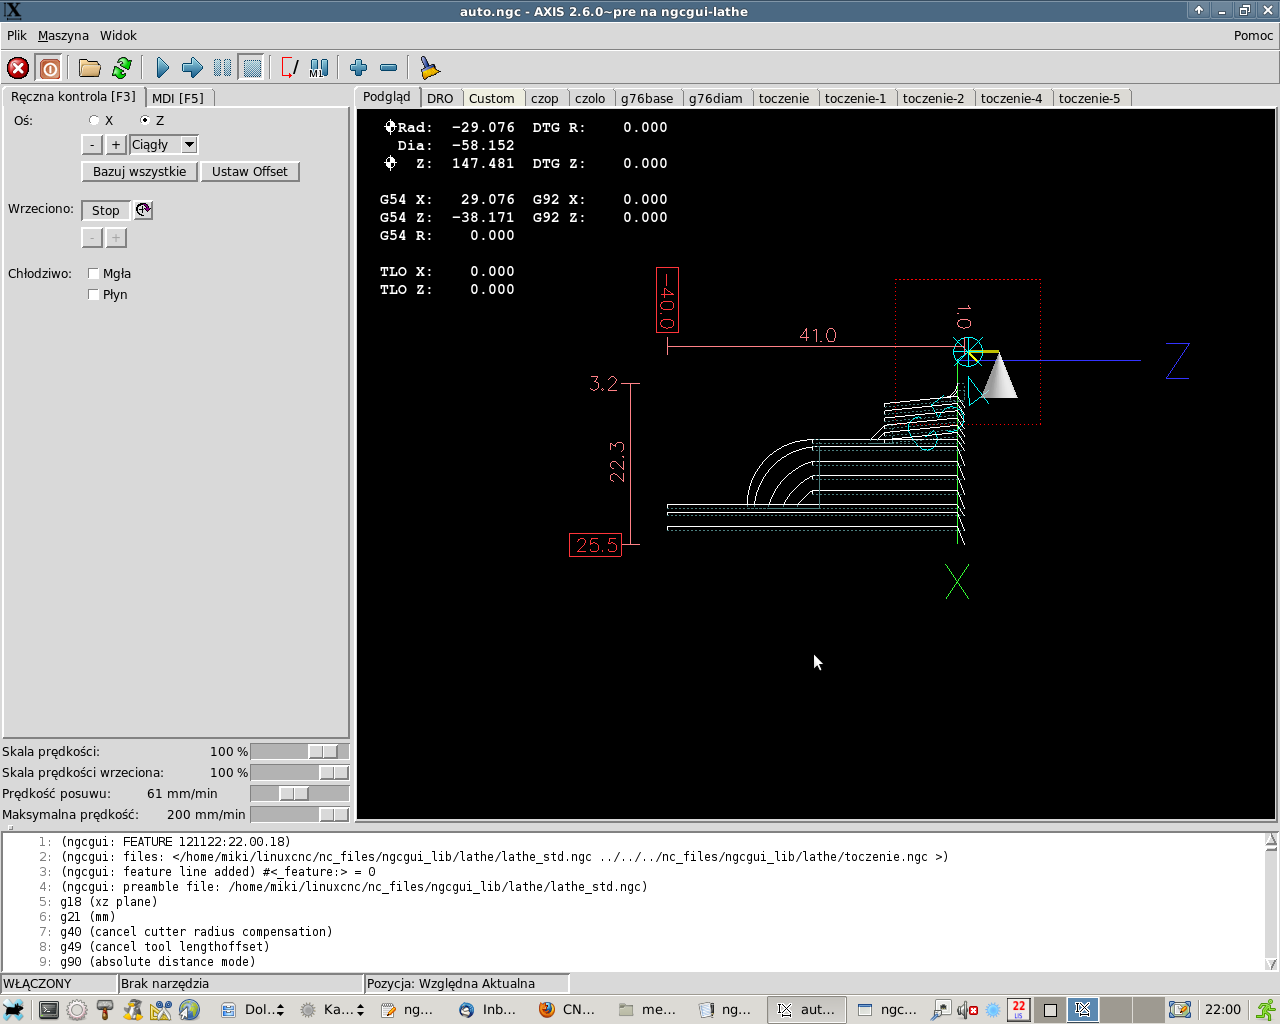Jog axis positive with plus button

[x=116, y=145]
